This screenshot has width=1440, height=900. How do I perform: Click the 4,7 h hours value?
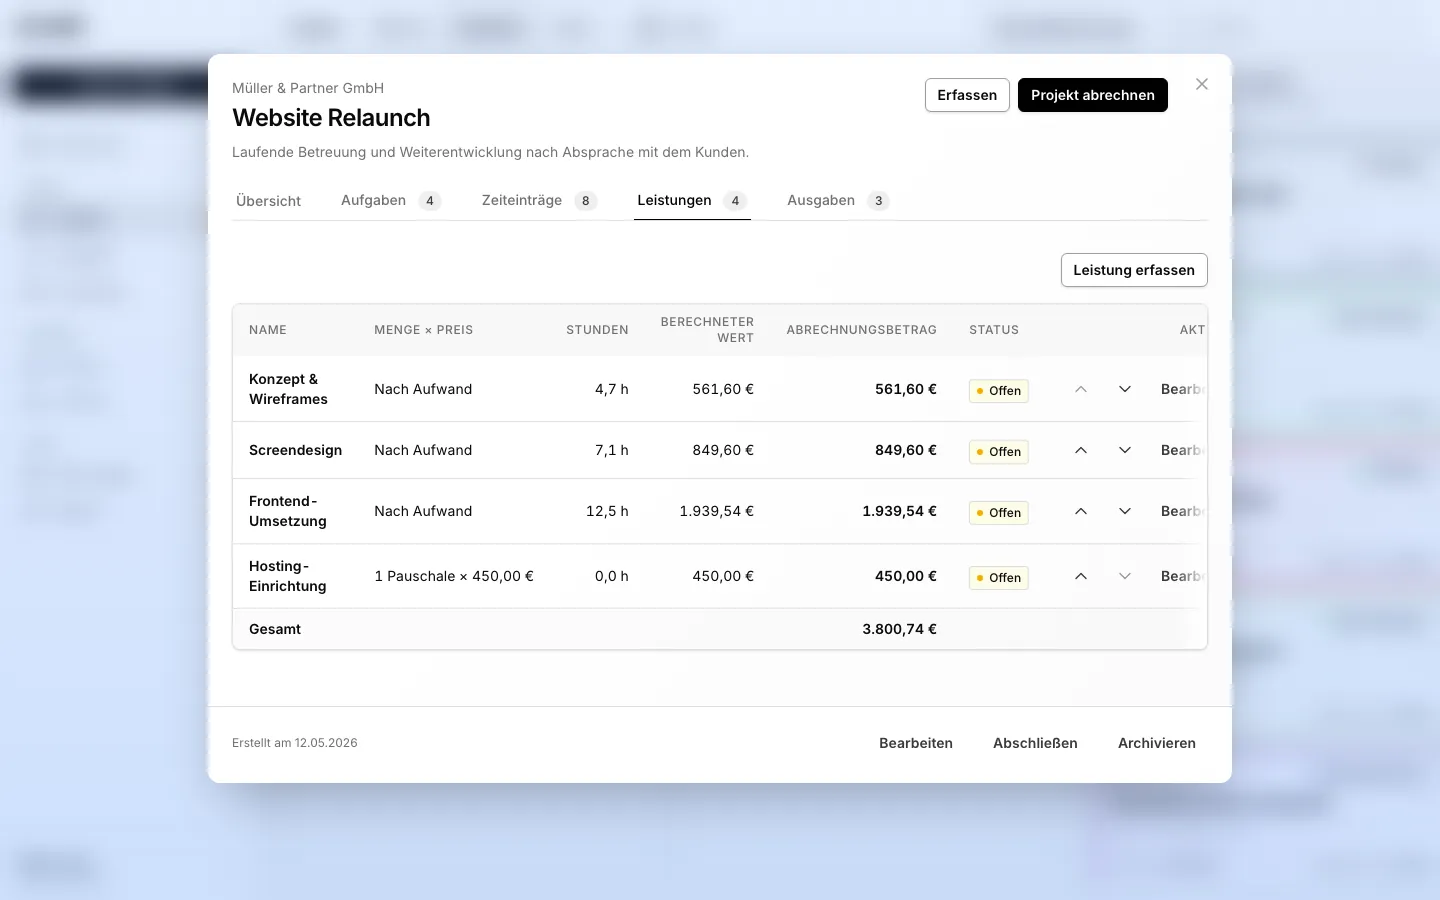[x=612, y=389]
